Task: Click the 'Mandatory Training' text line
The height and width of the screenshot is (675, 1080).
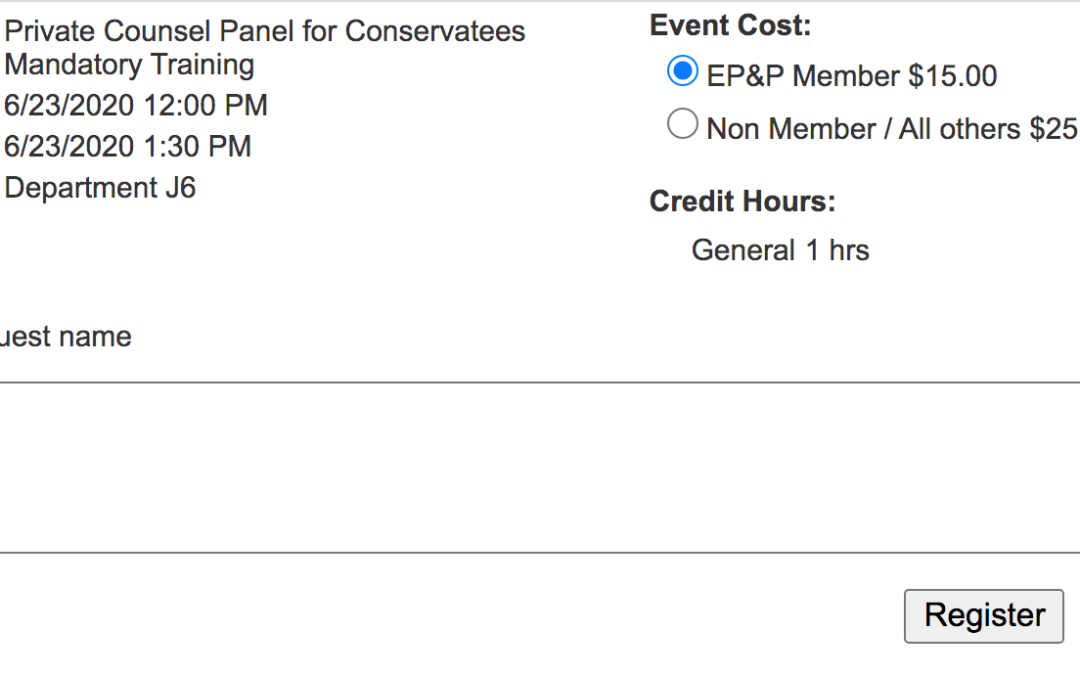Action: pyautogui.click(x=129, y=65)
